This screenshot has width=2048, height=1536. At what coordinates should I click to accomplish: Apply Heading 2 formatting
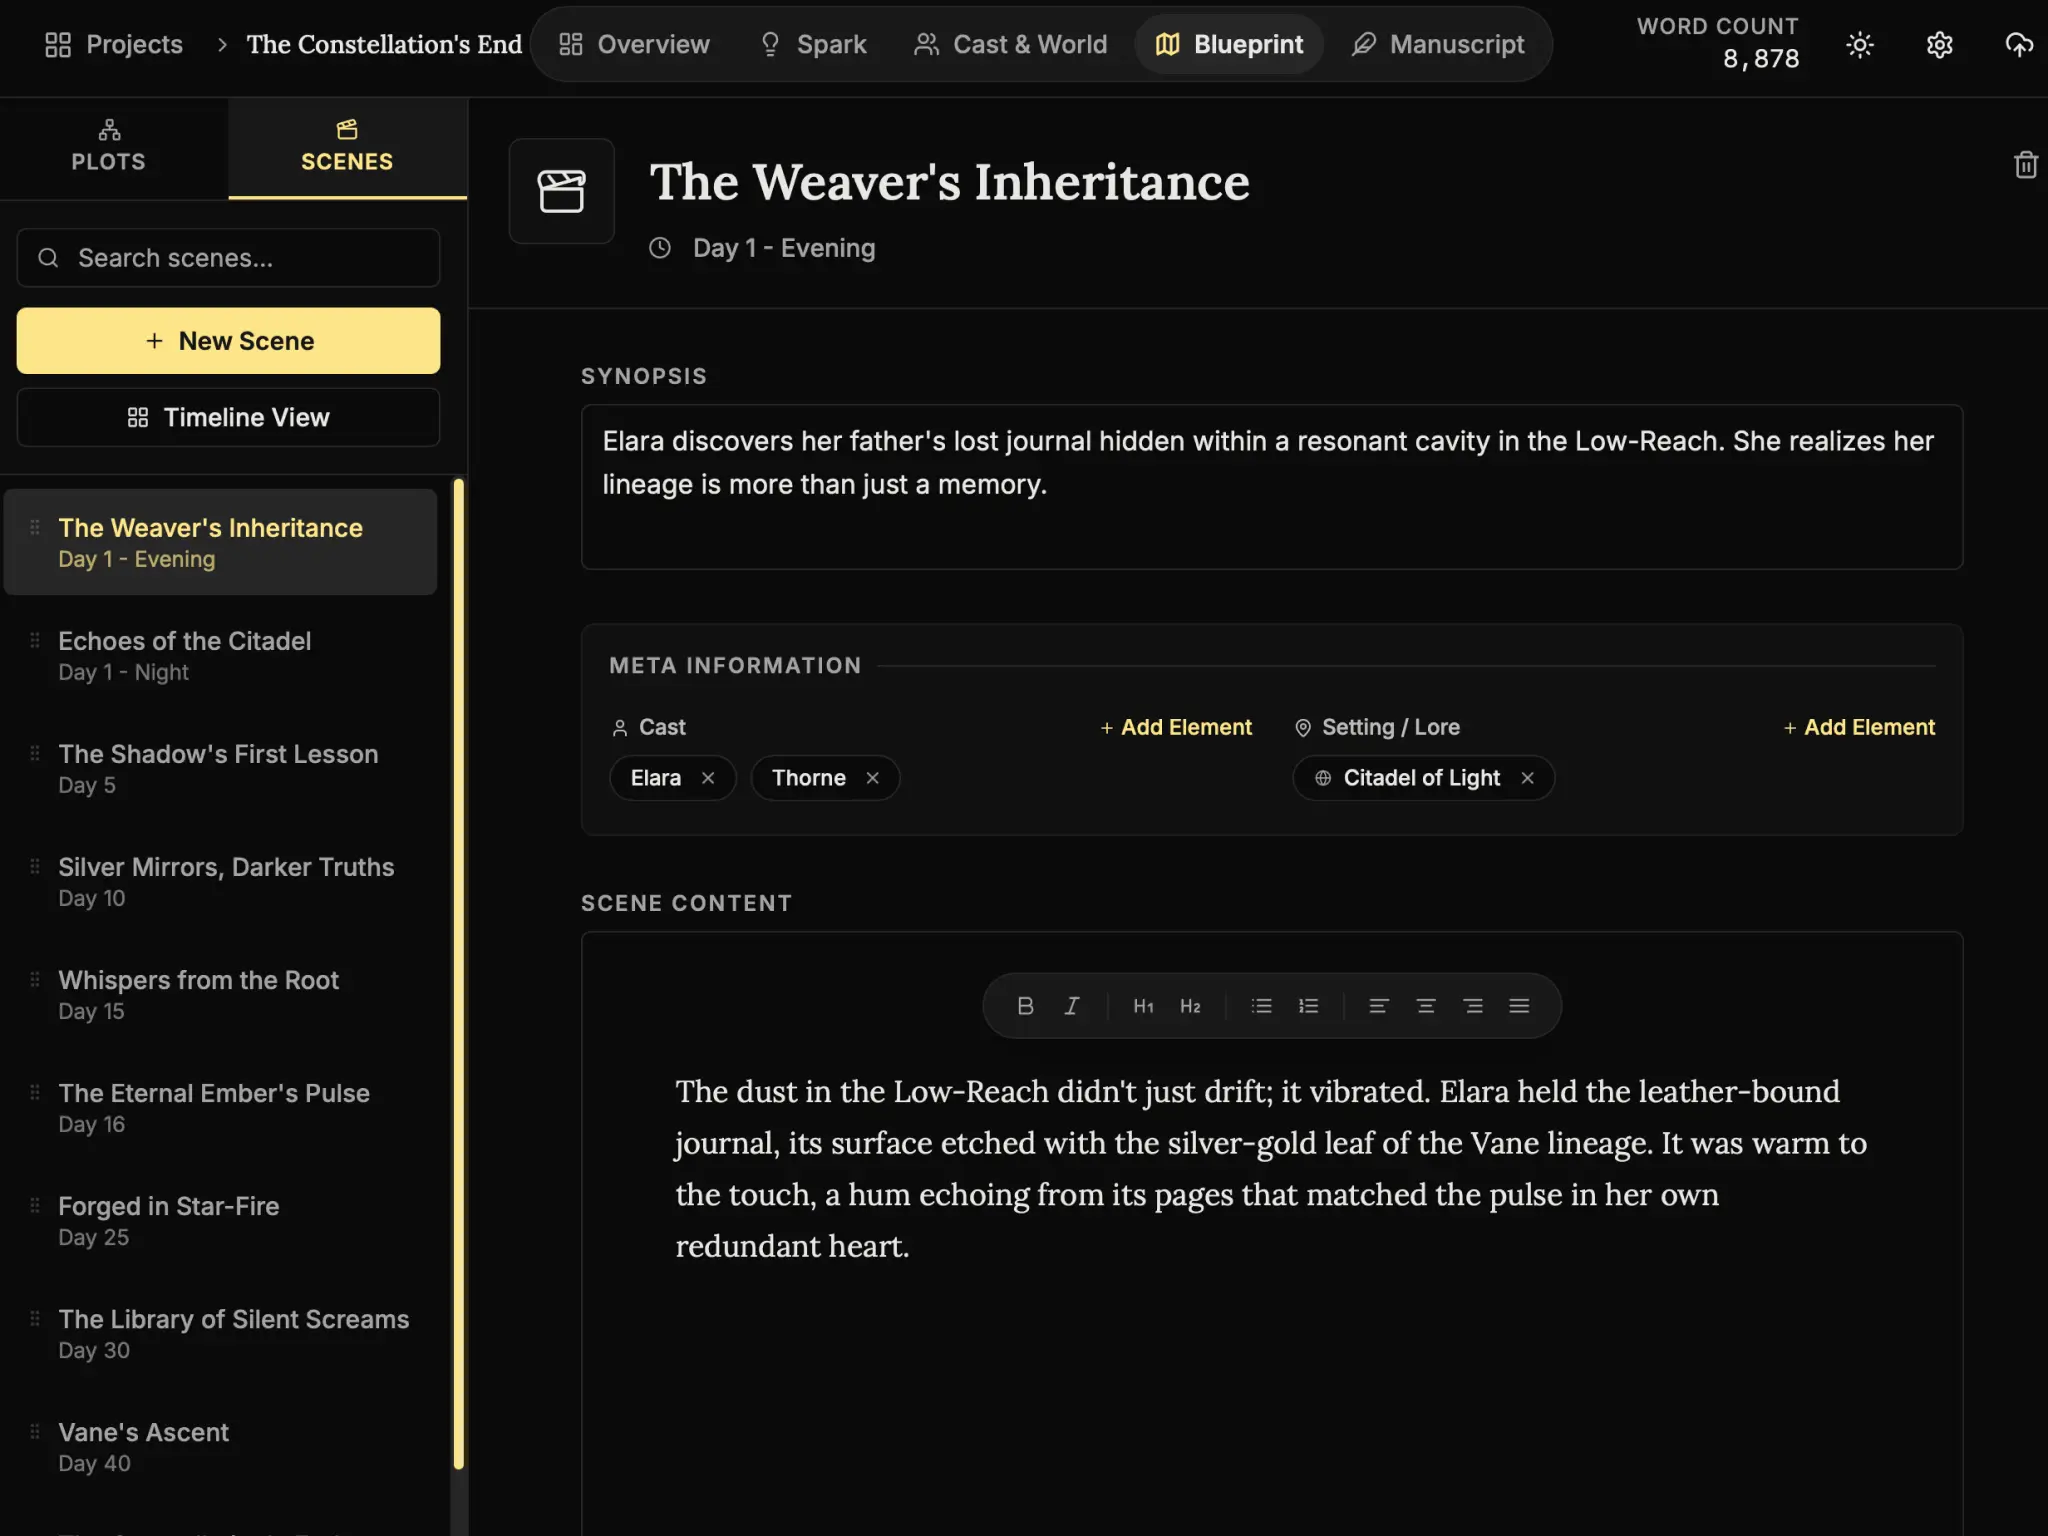[x=1190, y=1006]
